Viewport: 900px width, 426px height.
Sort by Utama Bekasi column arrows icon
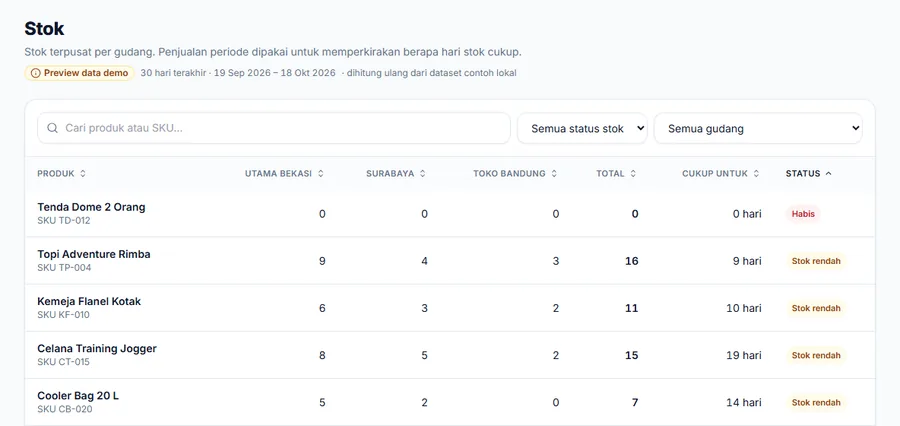point(321,173)
